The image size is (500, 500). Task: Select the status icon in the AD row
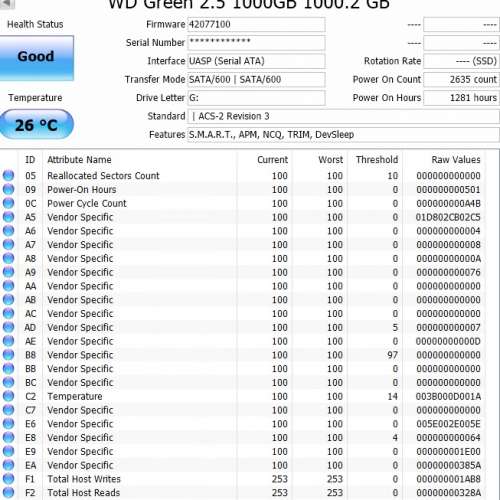[8, 327]
